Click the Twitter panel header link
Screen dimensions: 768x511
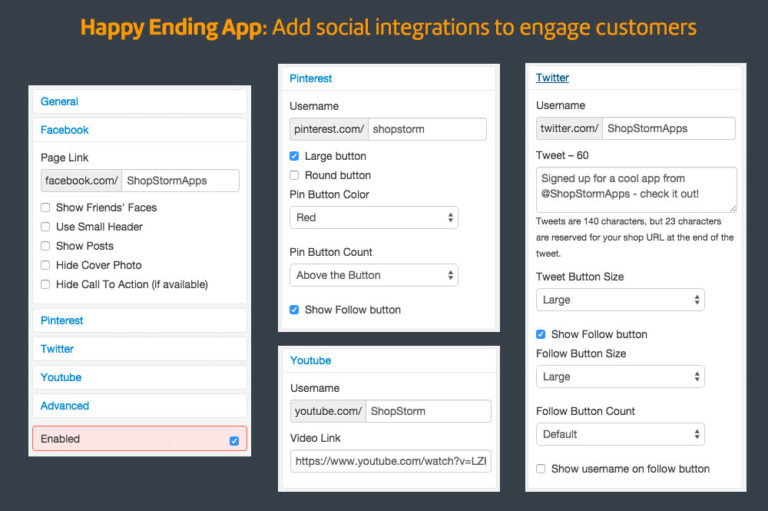click(x=552, y=78)
